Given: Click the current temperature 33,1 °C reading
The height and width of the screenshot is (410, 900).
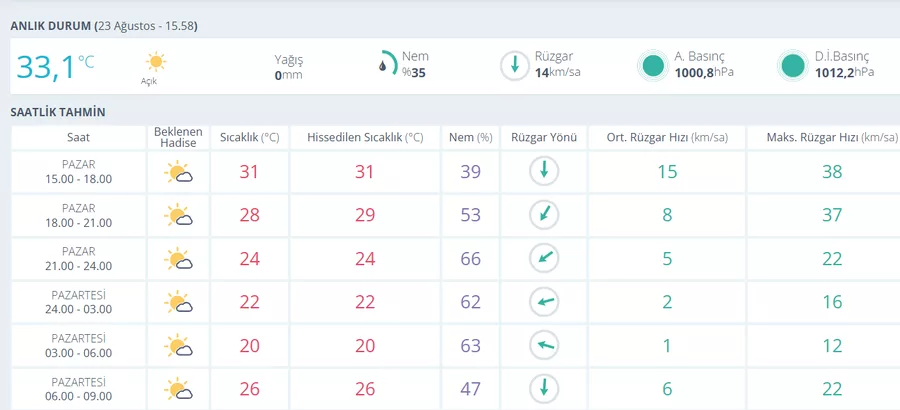Looking at the screenshot, I should (x=55, y=66).
